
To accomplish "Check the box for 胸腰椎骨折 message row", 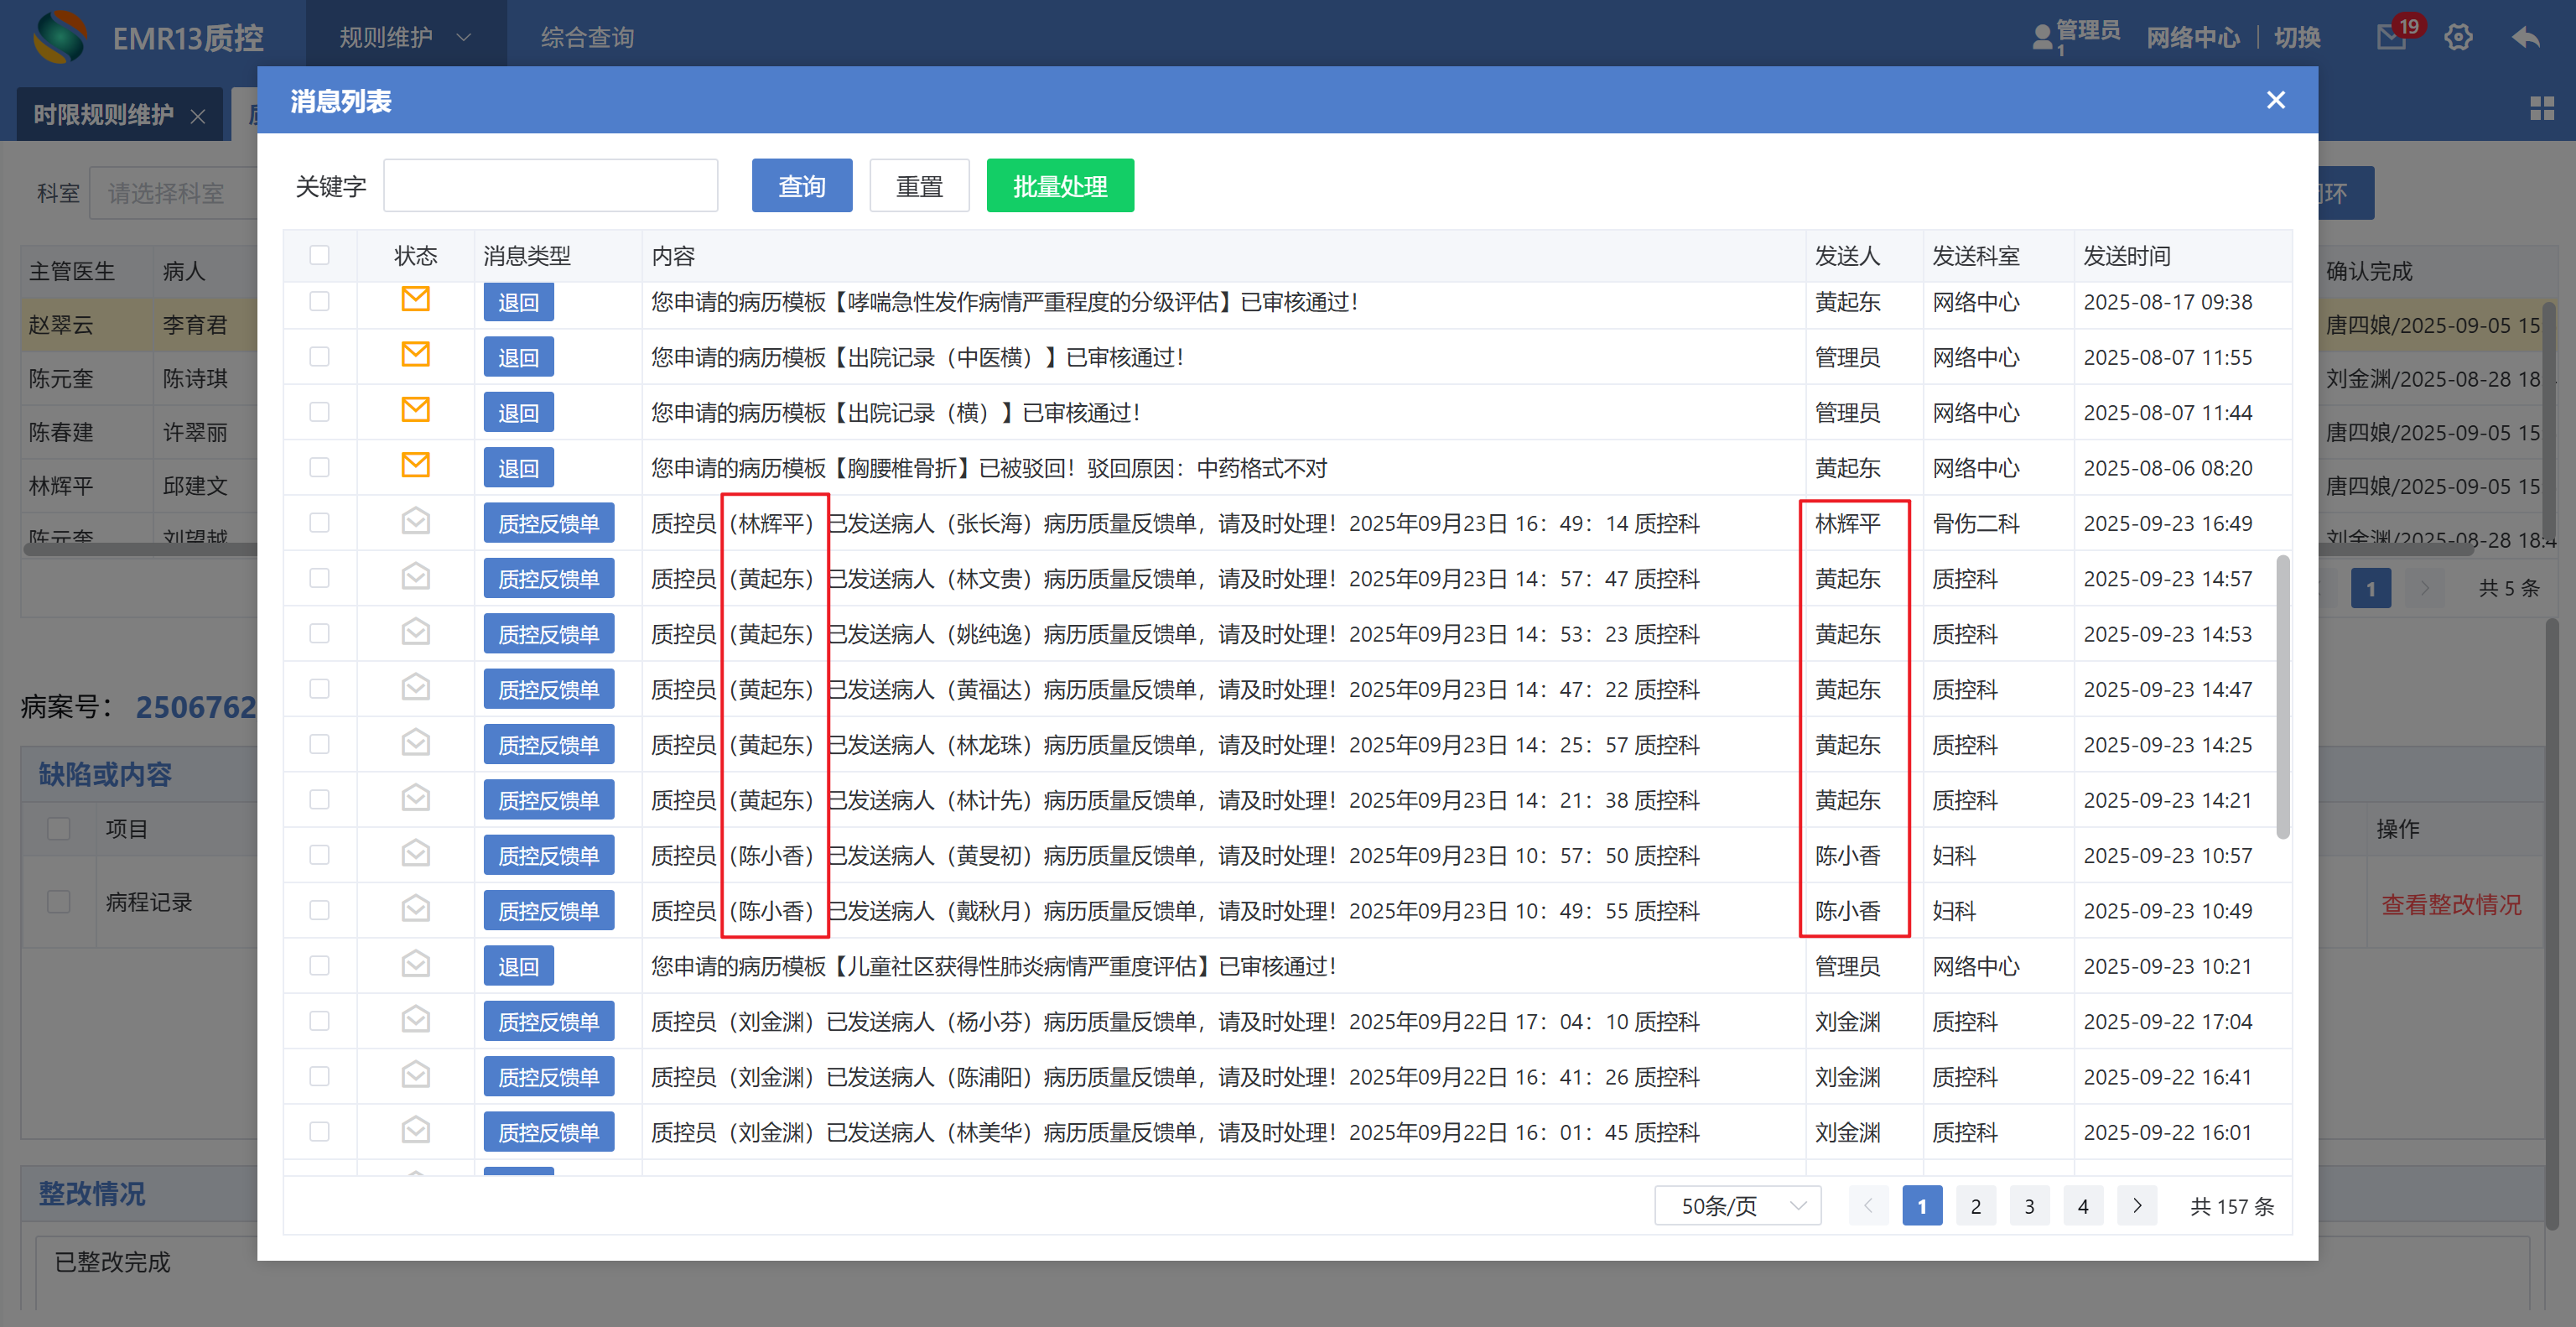I will pyautogui.click(x=319, y=467).
